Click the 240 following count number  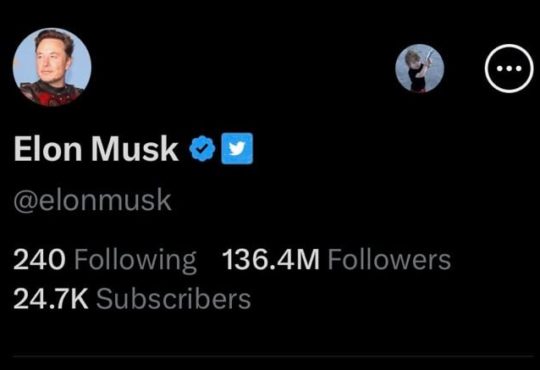pyautogui.click(x=39, y=259)
